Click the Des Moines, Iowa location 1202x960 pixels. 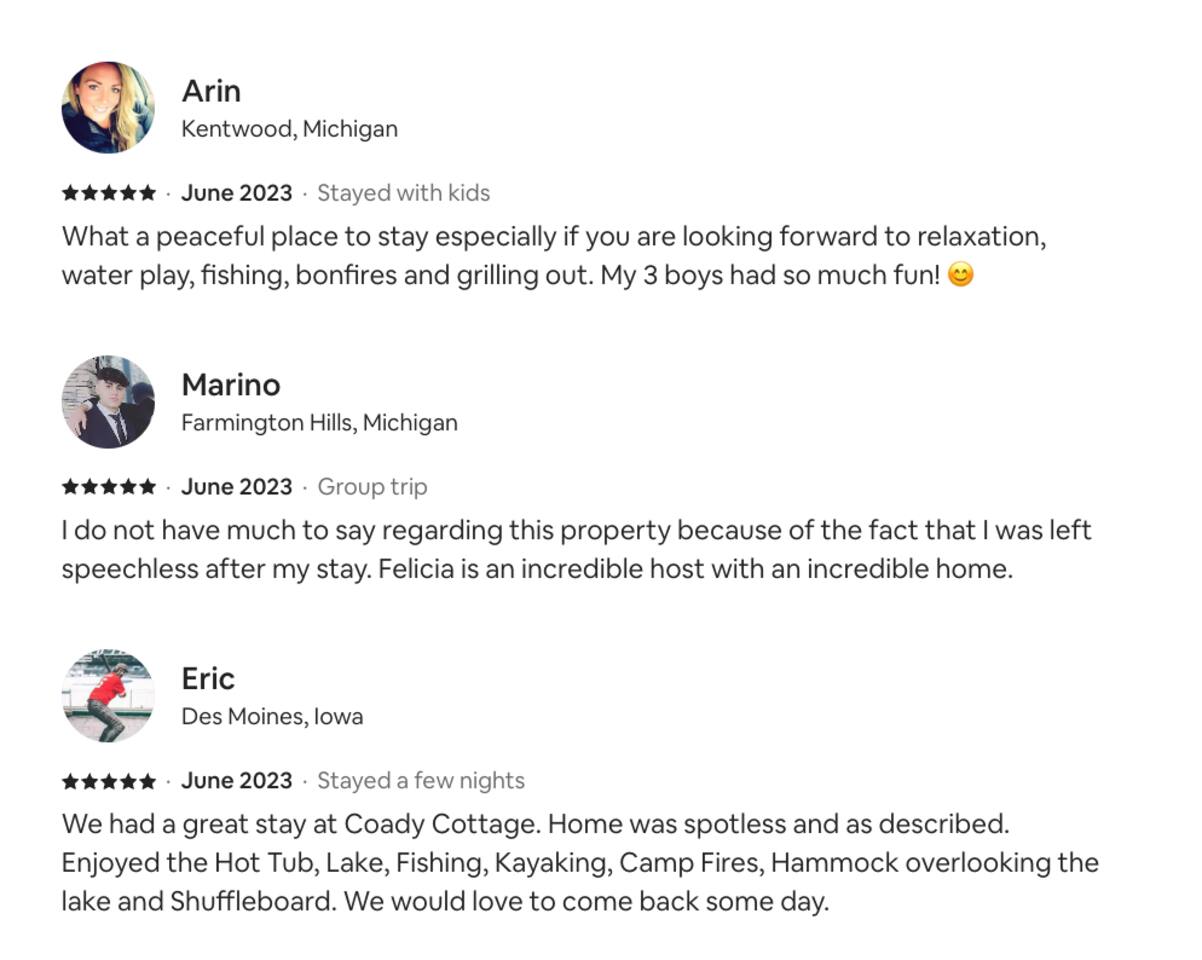coord(272,717)
